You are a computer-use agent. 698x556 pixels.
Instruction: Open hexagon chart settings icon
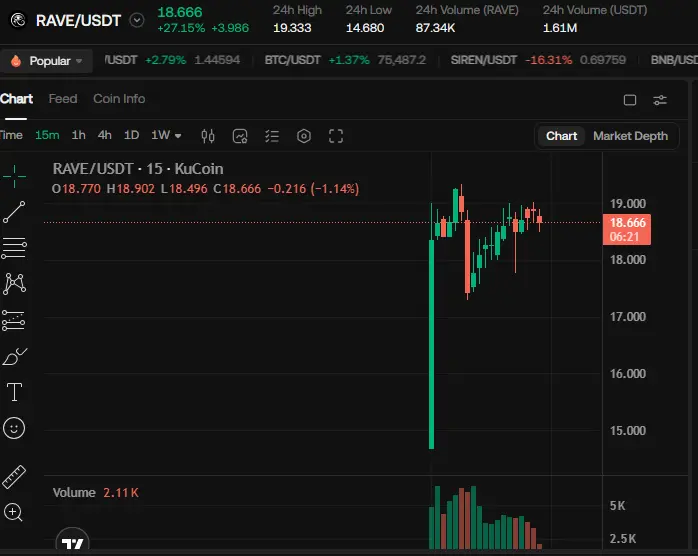304,136
